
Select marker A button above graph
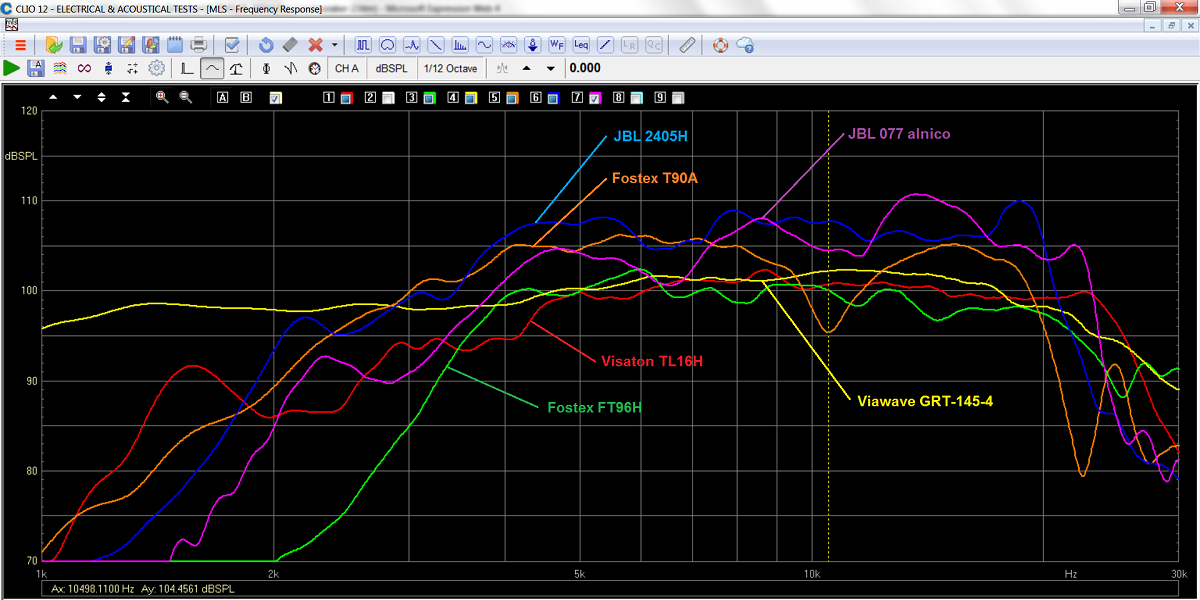[222, 97]
